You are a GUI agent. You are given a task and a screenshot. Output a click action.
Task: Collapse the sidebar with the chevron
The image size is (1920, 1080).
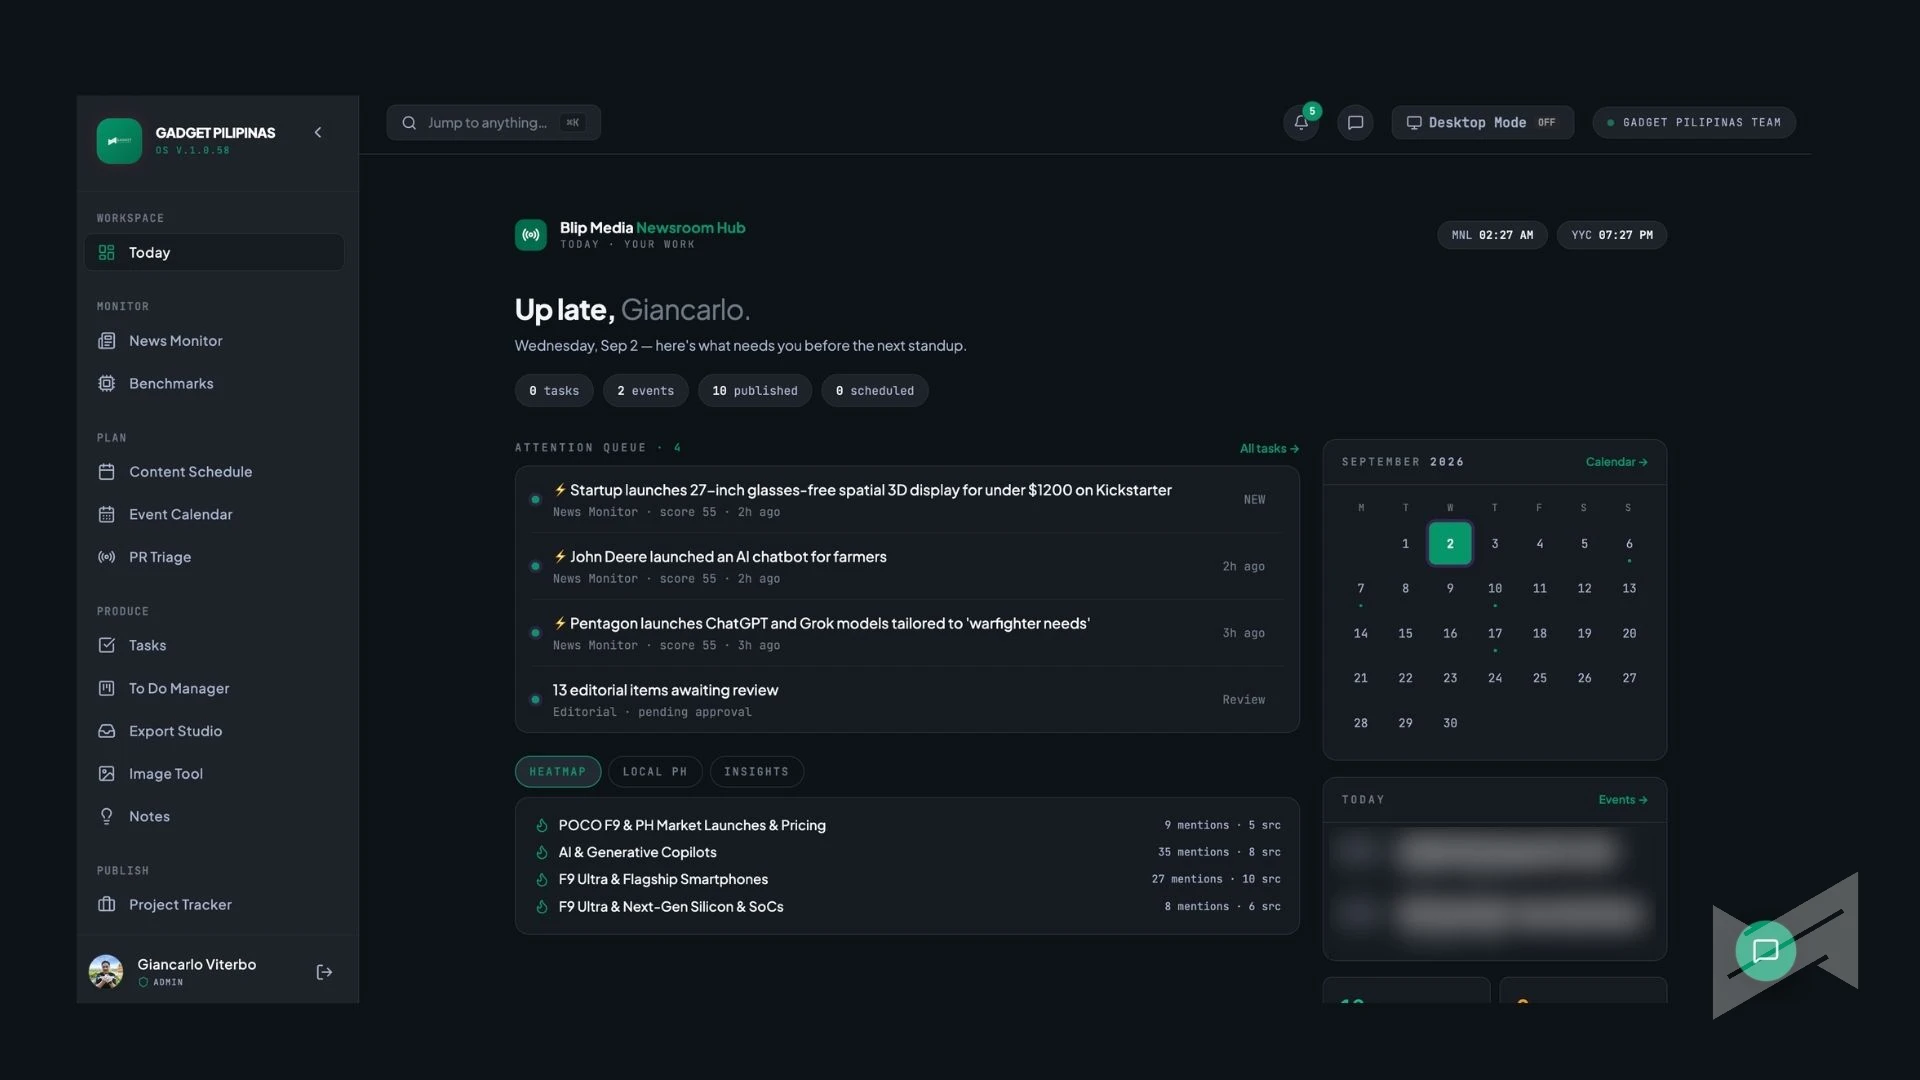[318, 132]
